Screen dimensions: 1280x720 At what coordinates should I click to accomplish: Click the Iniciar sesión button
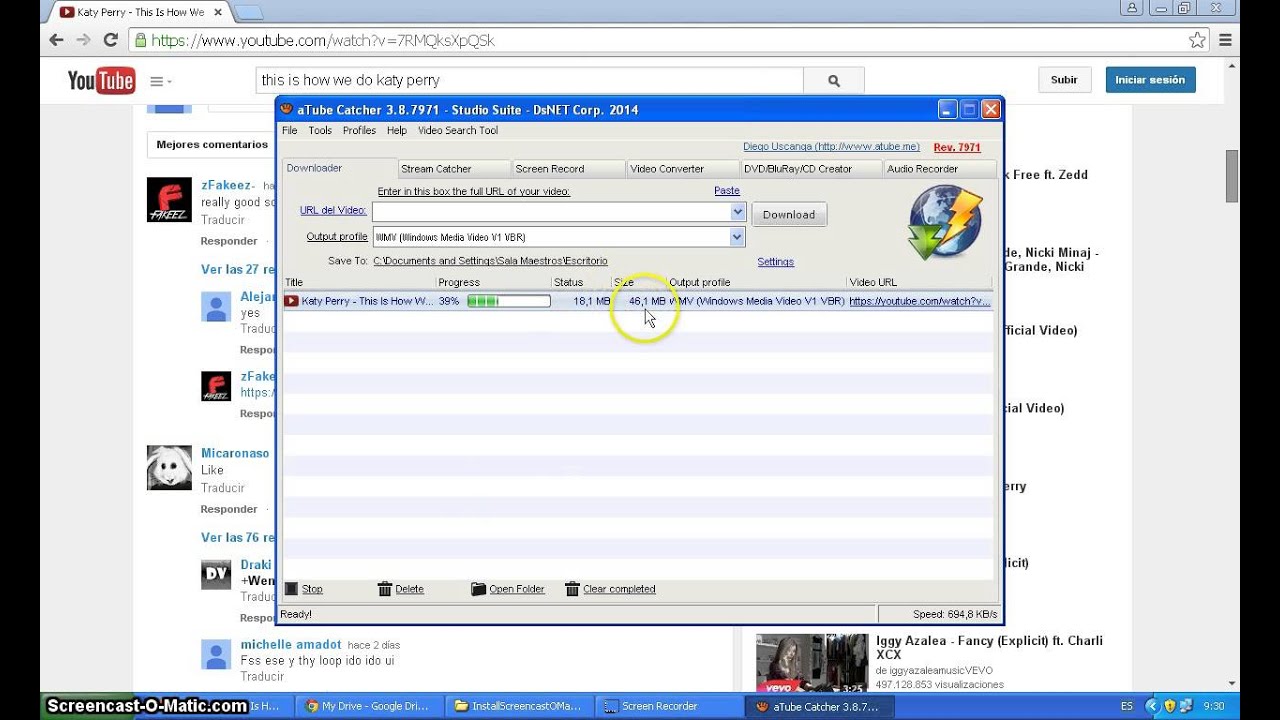(1150, 80)
